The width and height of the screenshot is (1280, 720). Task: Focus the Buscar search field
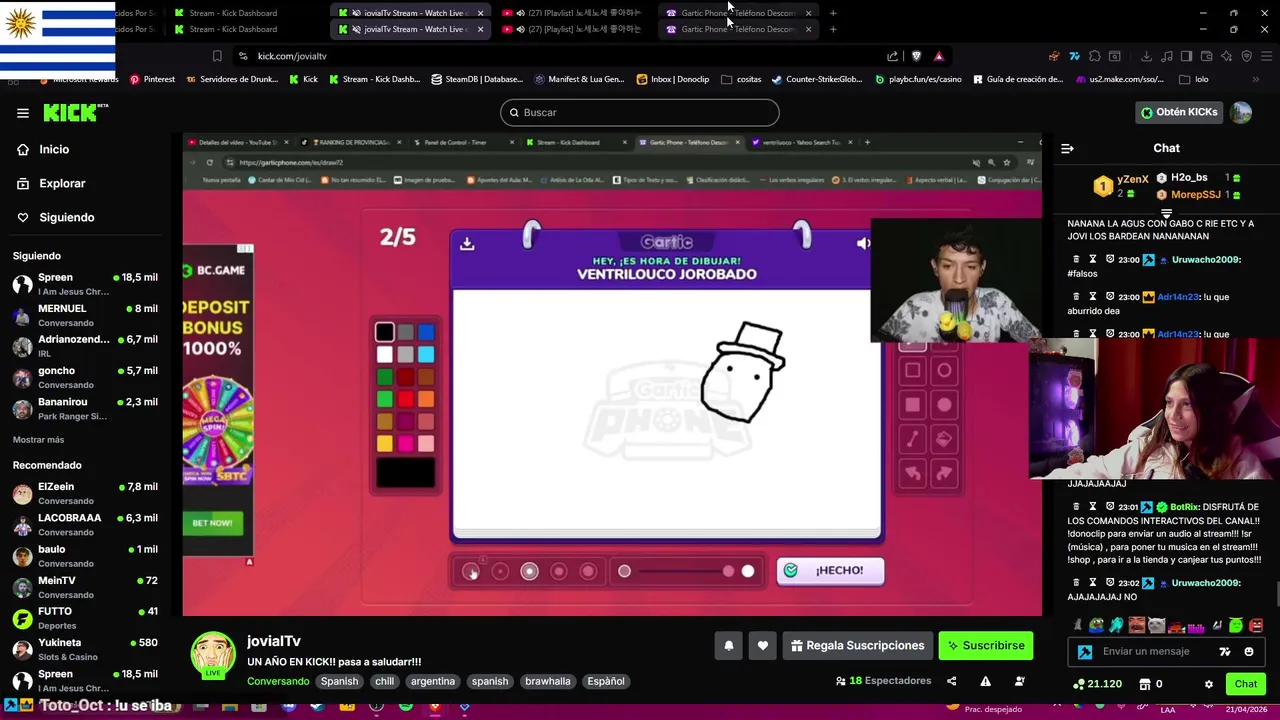(639, 112)
